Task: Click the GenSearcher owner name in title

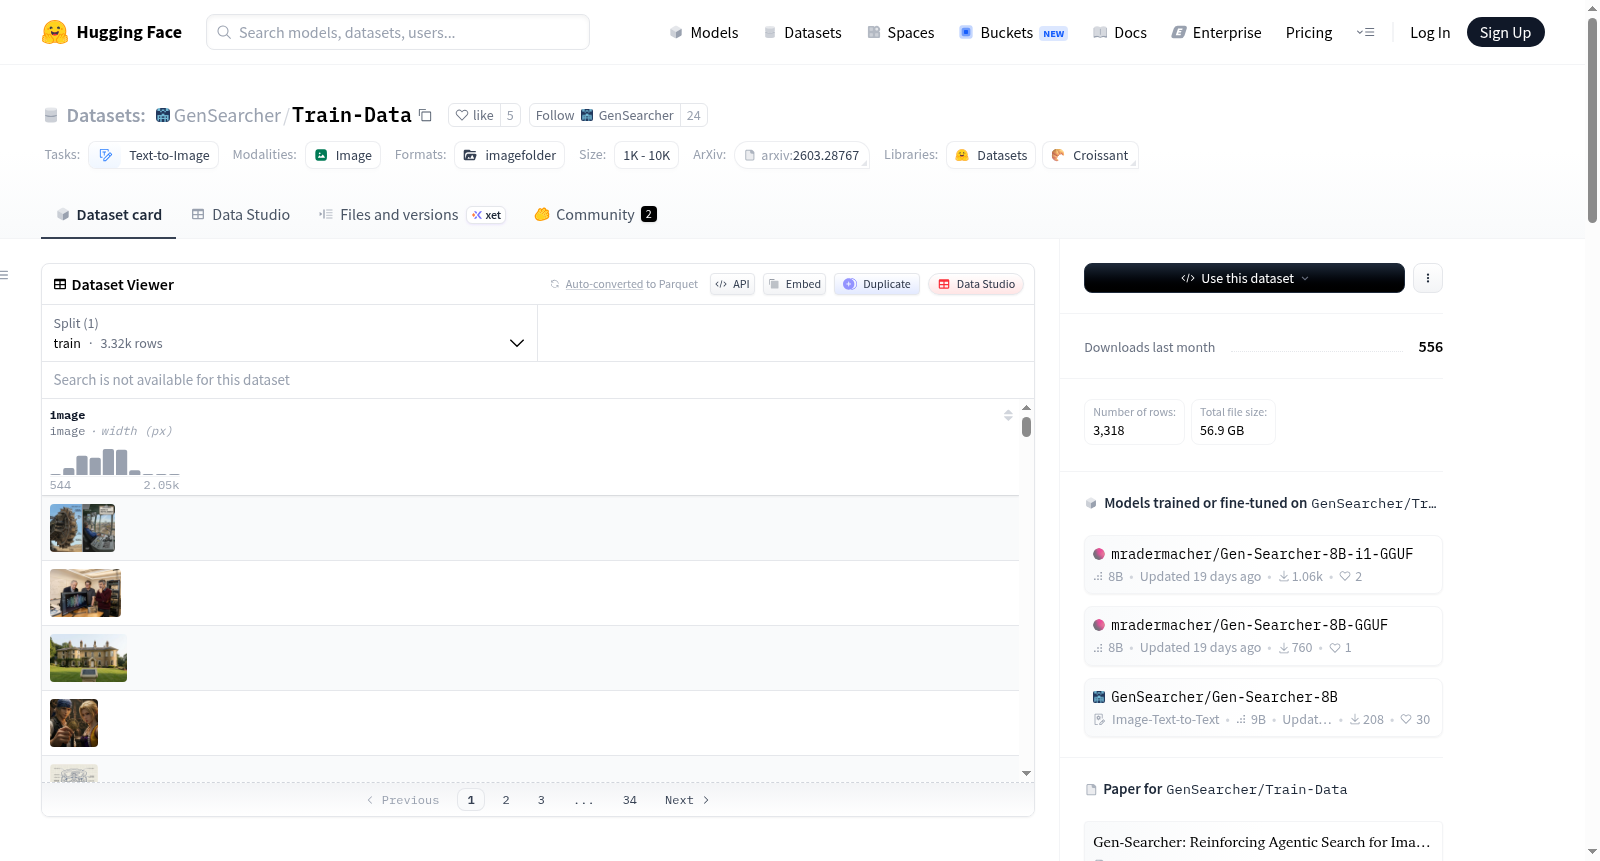Action: point(227,115)
